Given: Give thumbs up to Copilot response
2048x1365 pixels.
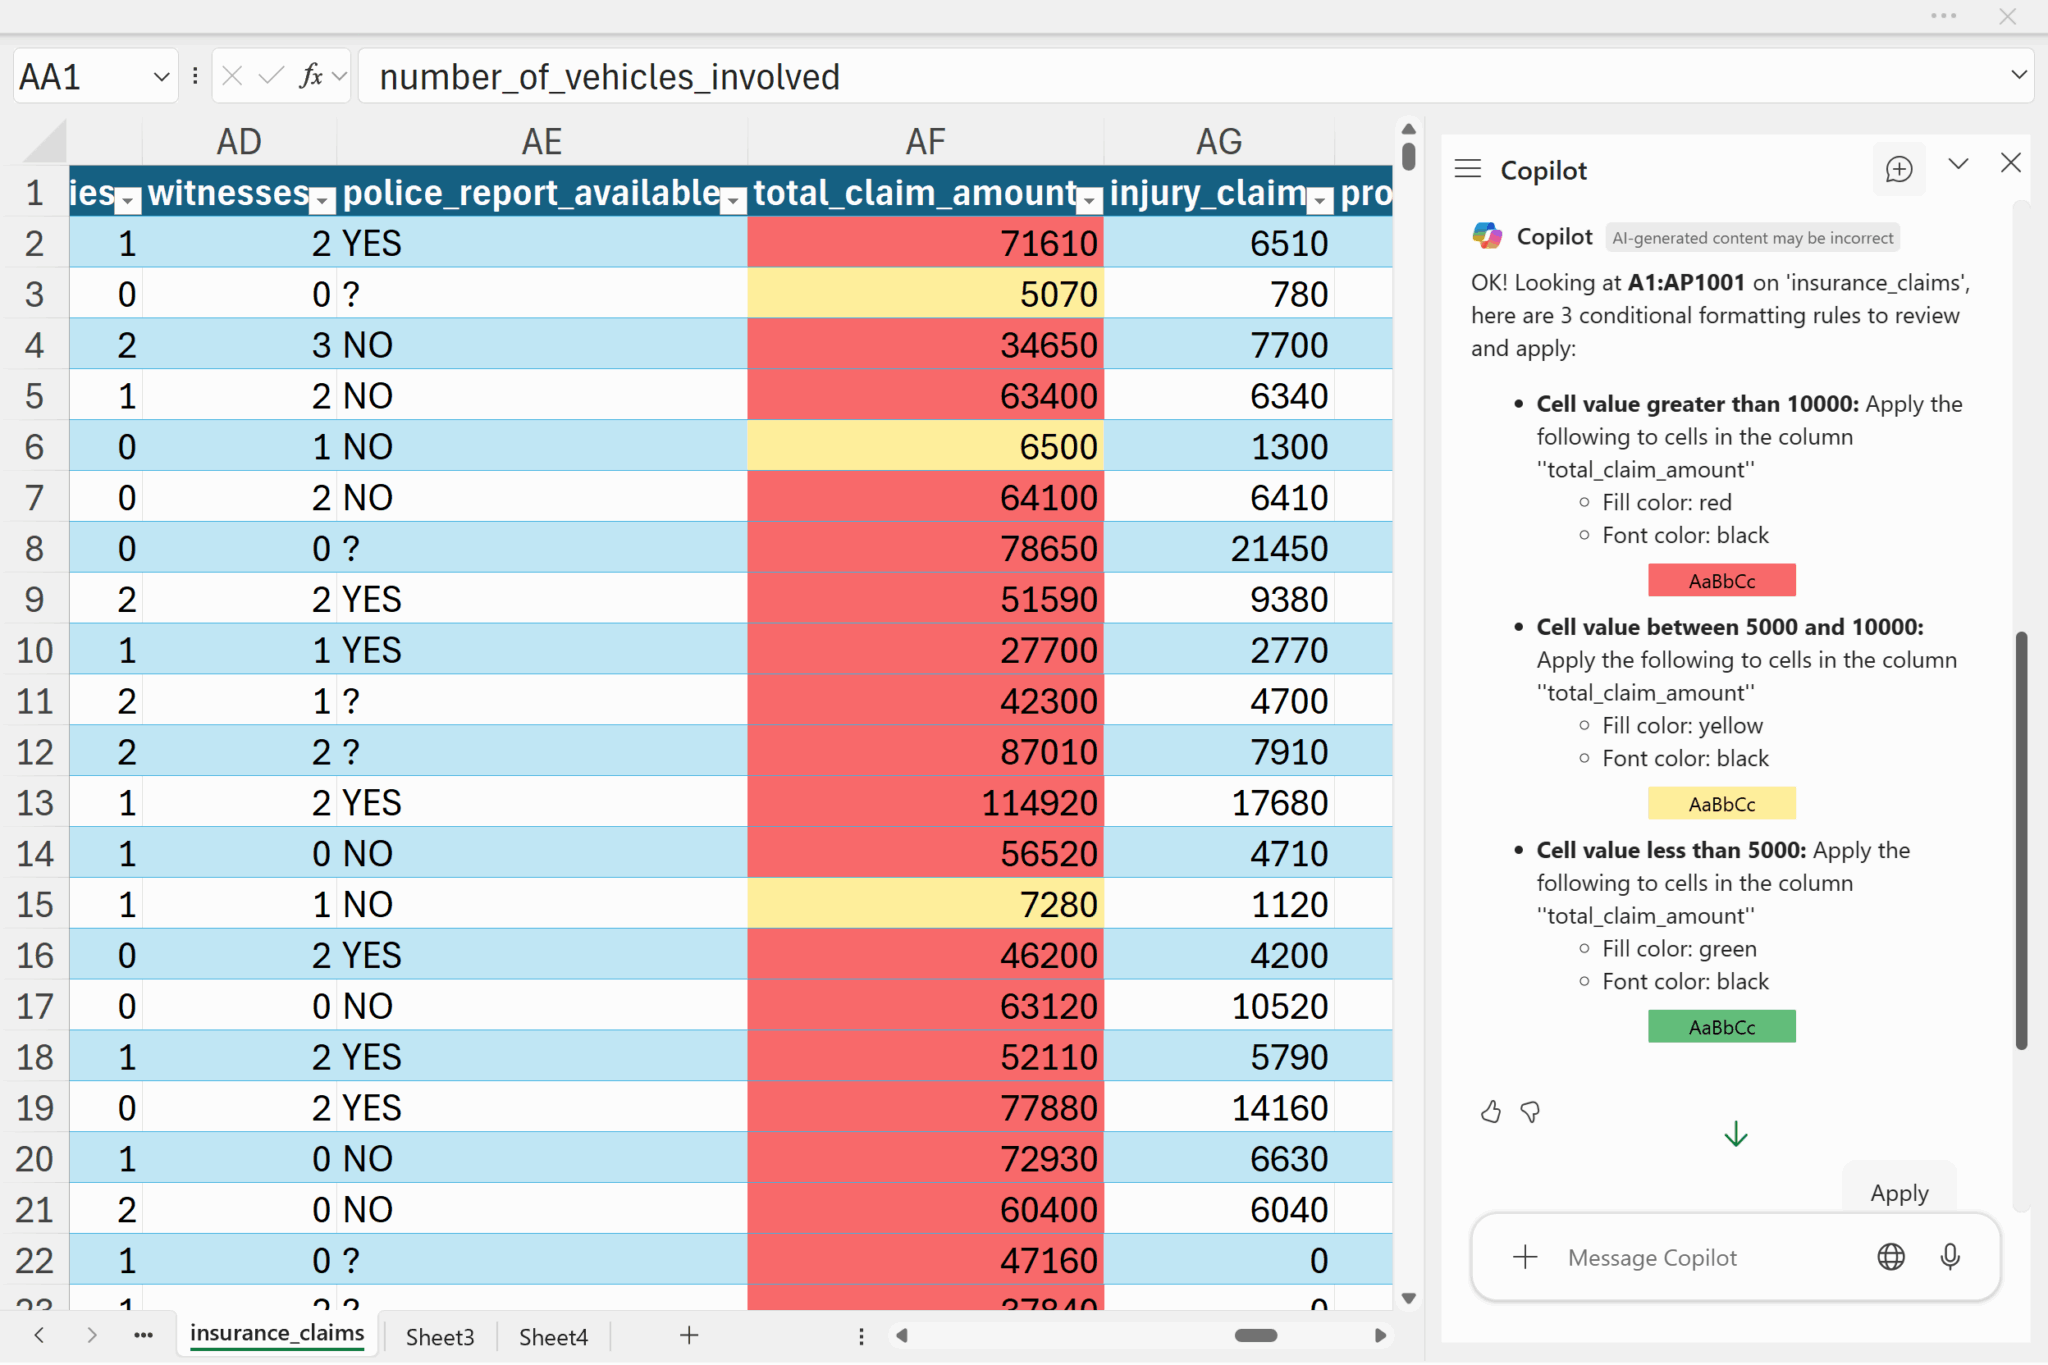Looking at the screenshot, I should coord(1490,1112).
